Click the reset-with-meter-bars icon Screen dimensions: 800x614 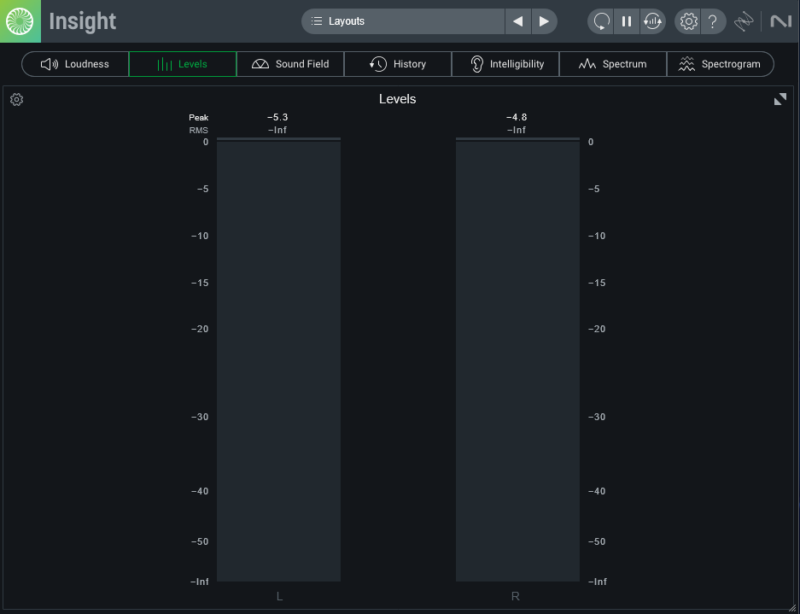pos(652,21)
